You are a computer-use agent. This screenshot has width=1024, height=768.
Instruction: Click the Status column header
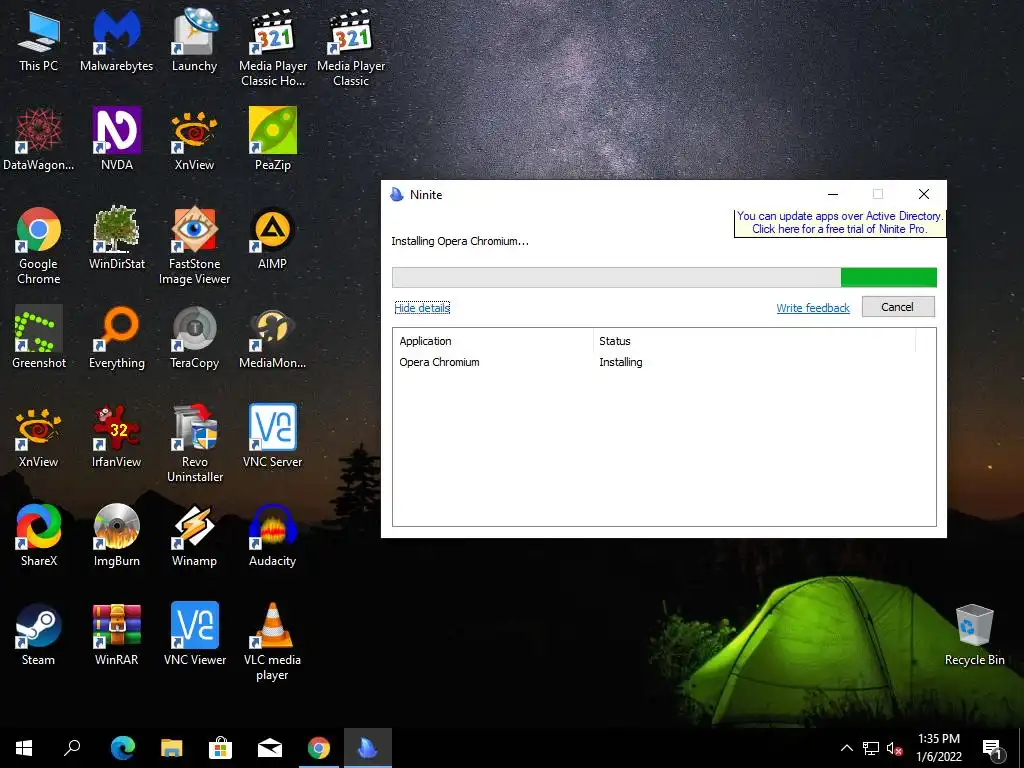pos(754,341)
